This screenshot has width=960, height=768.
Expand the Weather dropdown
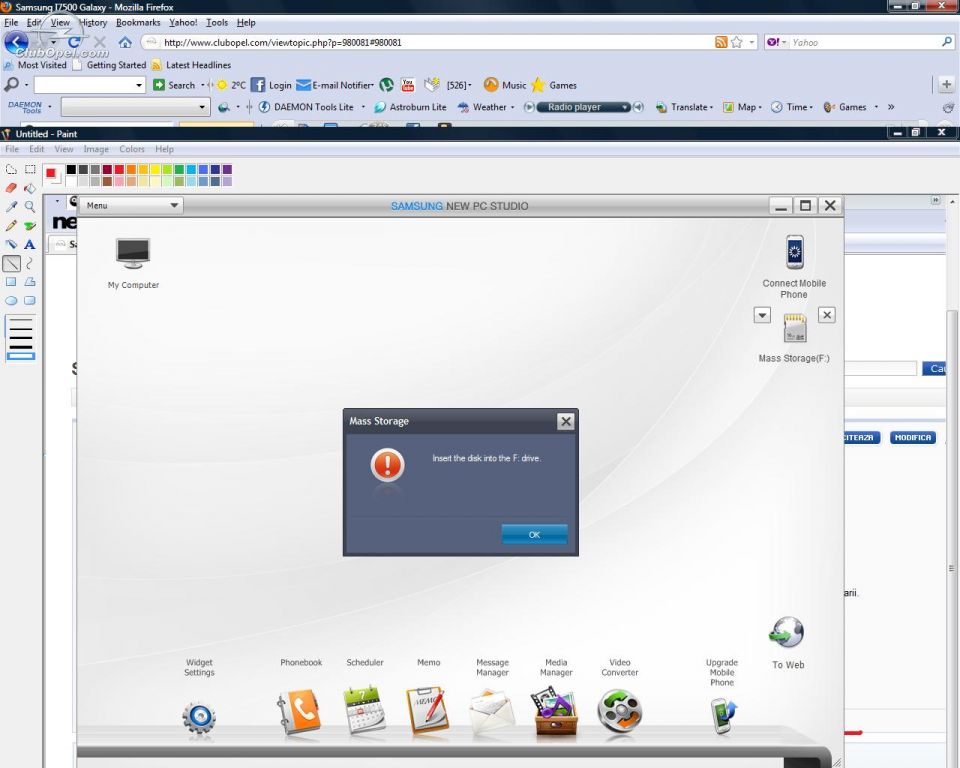point(512,107)
